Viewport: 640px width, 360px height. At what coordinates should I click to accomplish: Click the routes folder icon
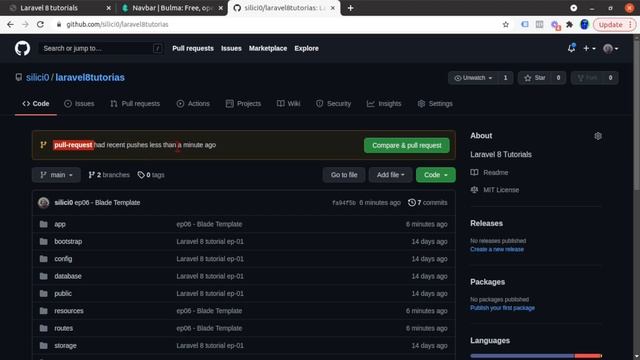[44, 328]
